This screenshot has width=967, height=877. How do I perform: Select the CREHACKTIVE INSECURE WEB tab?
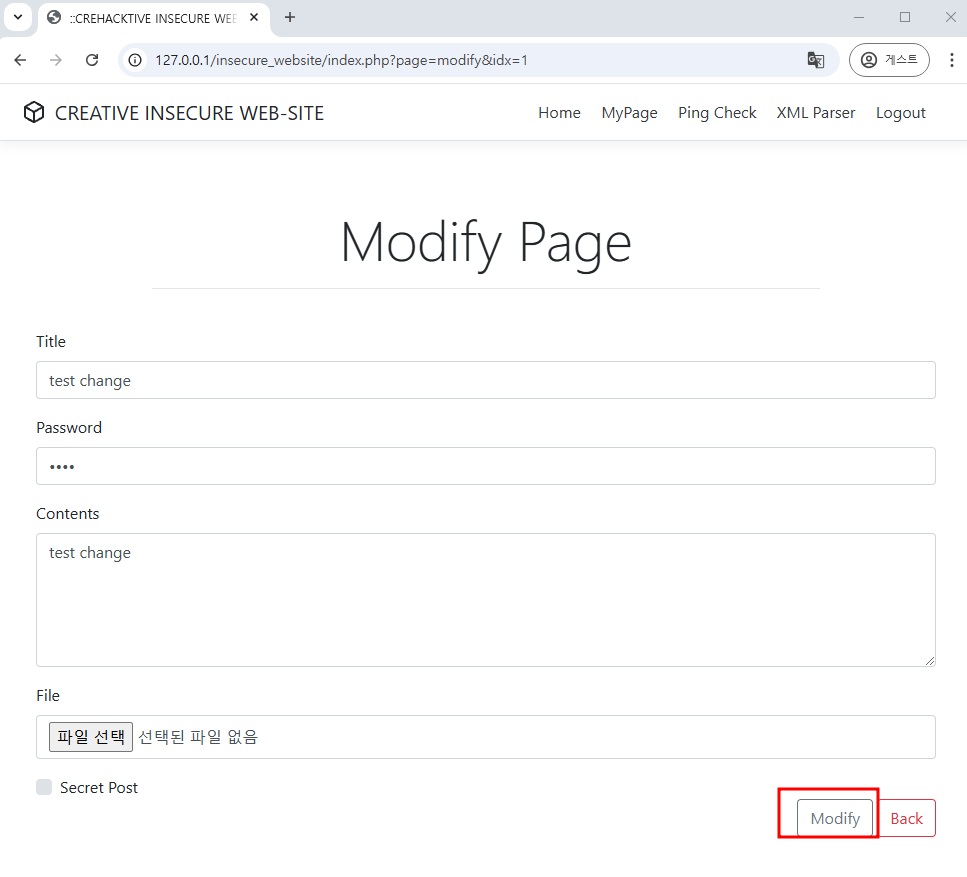(x=154, y=19)
